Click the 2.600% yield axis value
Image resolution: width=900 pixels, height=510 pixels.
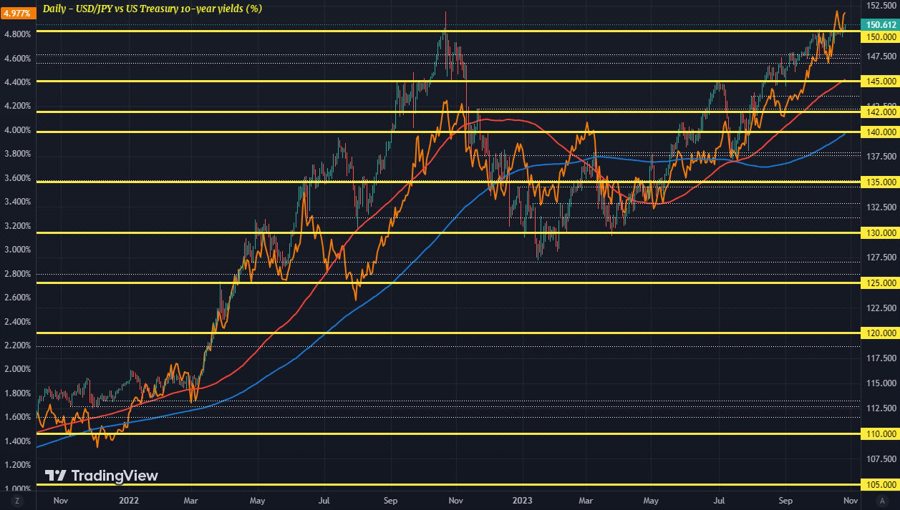click(x=17, y=297)
